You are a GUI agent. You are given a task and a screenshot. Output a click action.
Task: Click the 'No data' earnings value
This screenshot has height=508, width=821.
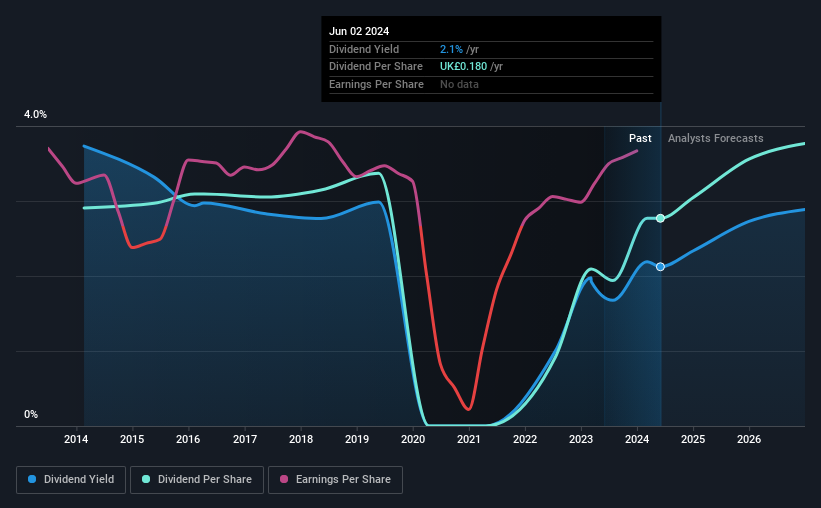click(459, 84)
